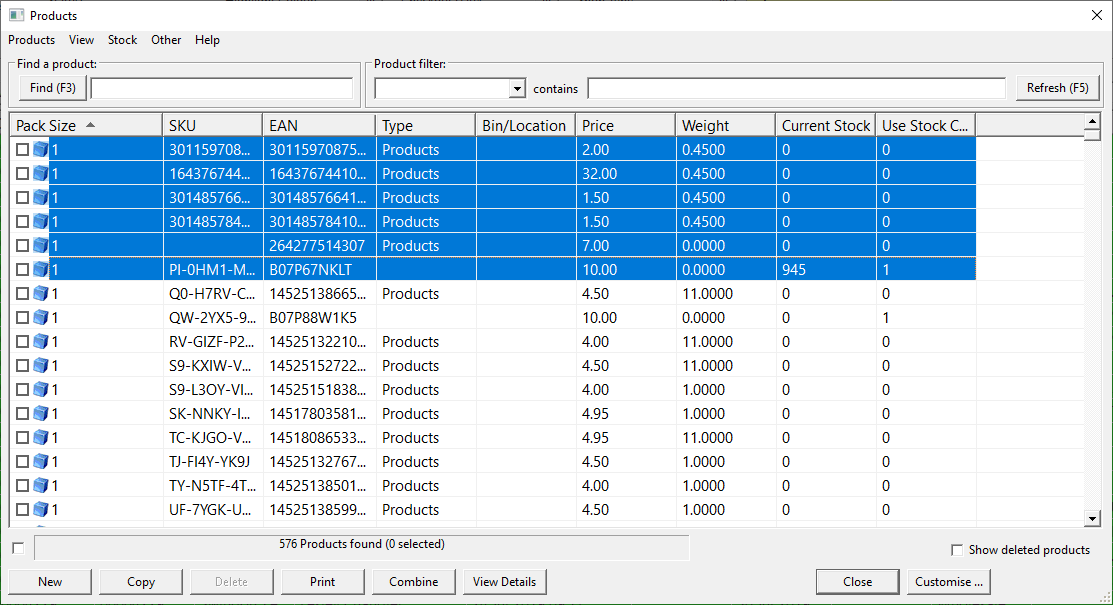Sort by the Pack Size column header
The image size is (1113, 605).
point(86,125)
